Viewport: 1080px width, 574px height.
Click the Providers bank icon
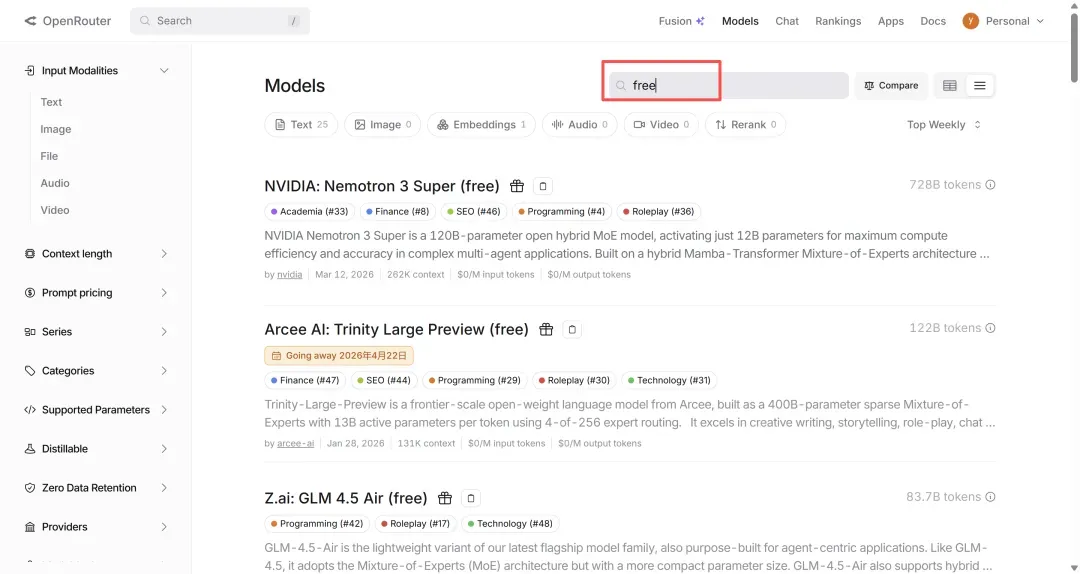point(30,527)
